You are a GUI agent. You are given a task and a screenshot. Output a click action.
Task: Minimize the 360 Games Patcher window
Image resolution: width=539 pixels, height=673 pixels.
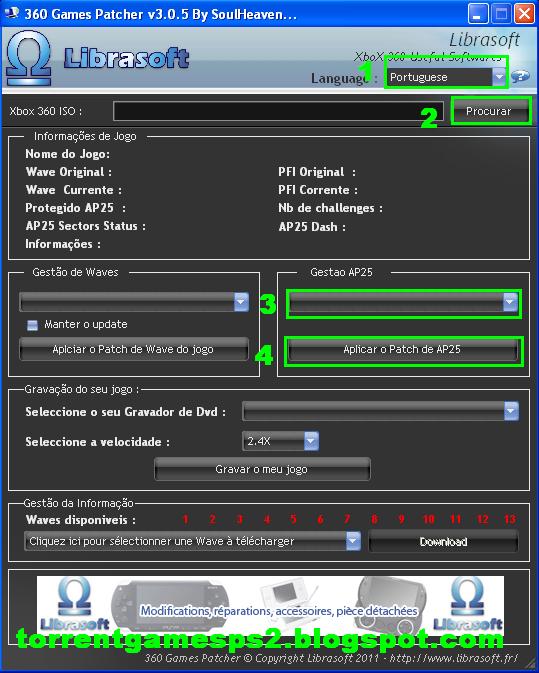(478, 14)
